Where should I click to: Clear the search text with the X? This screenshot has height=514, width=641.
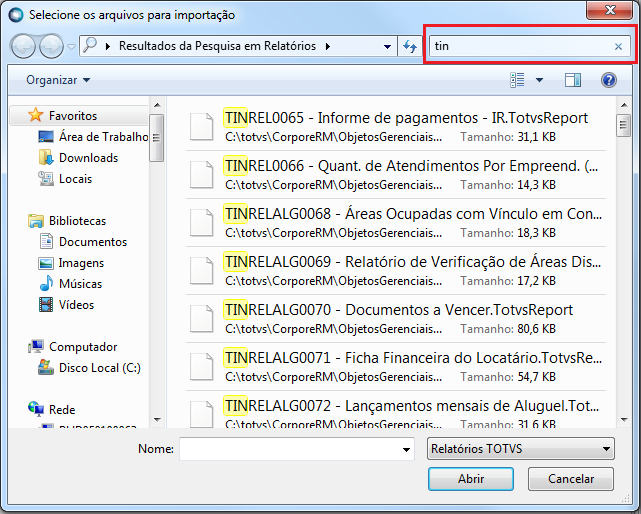pyautogui.click(x=618, y=47)
